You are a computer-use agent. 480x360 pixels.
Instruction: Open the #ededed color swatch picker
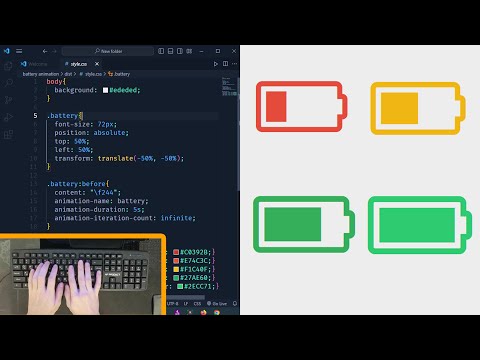click(x=105, y=90)
